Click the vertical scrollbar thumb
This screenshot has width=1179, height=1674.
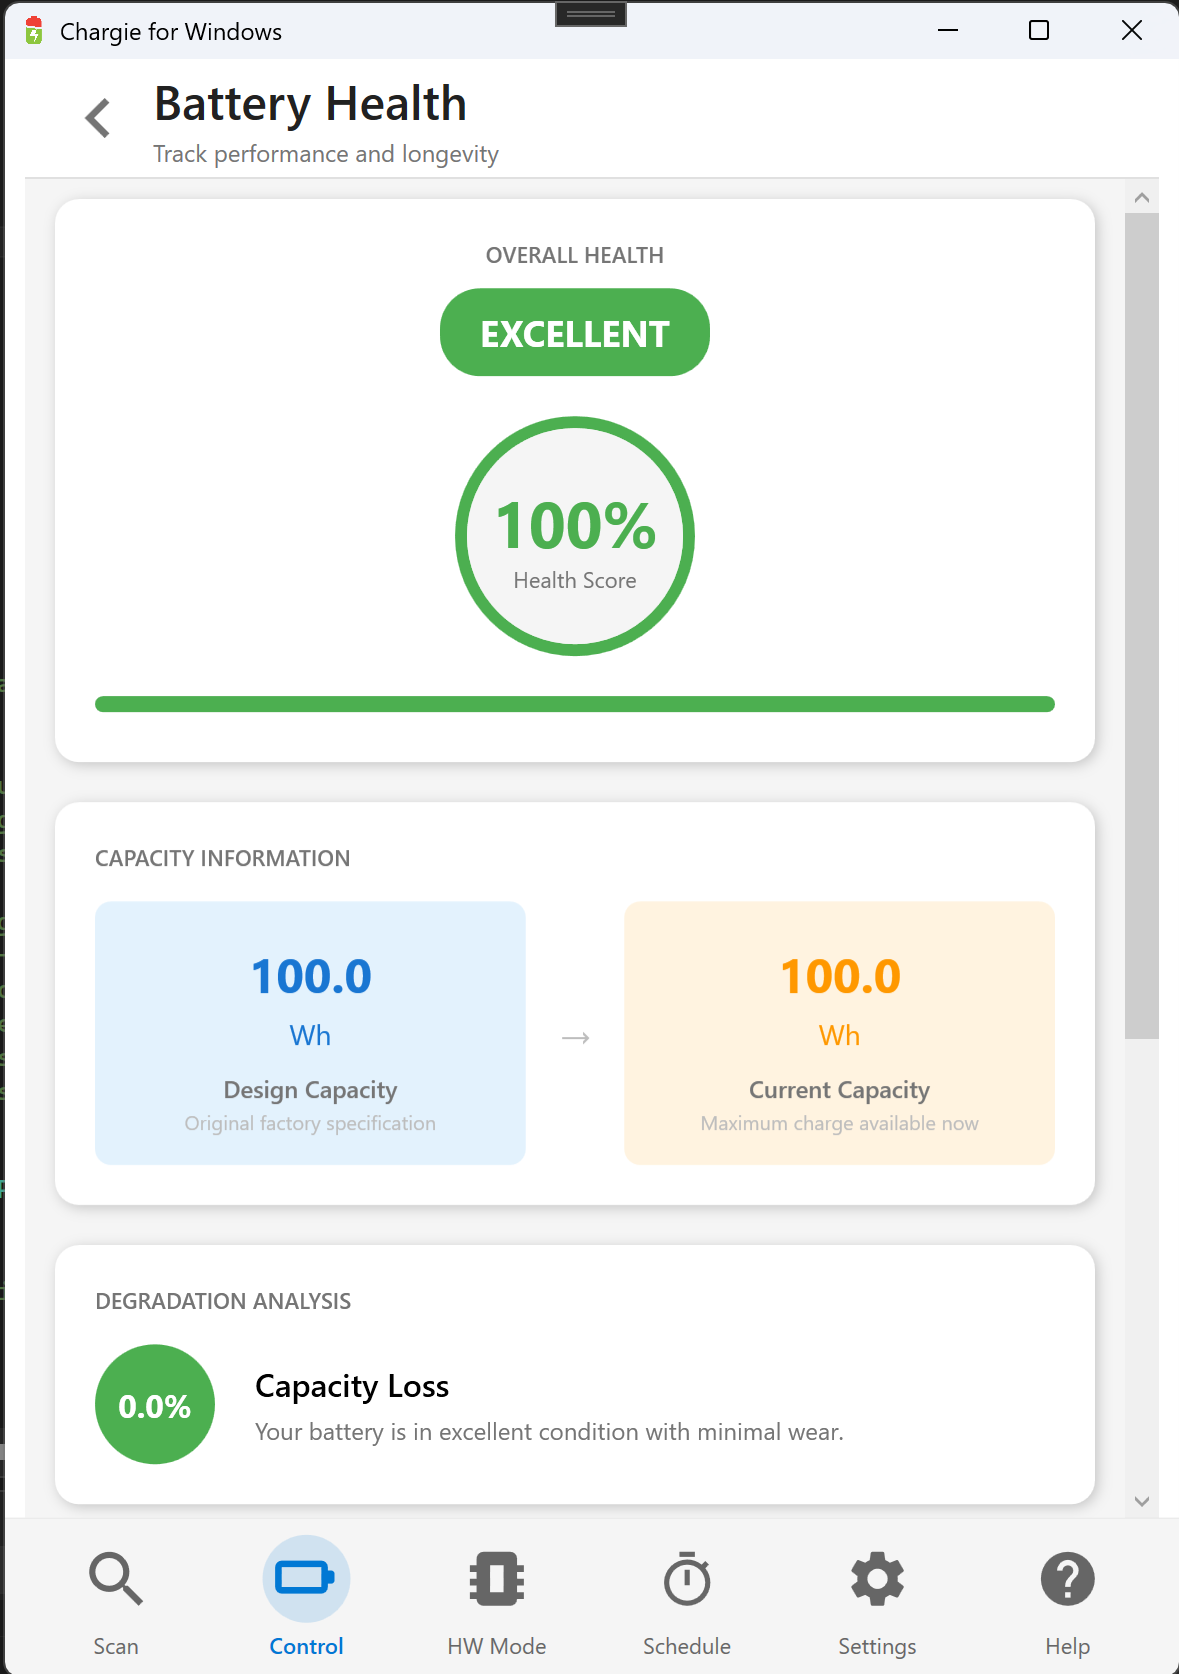(x=1142, y=625)
